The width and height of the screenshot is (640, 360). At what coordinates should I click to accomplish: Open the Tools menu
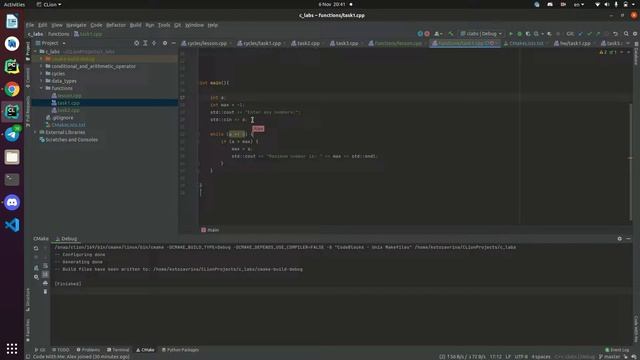pyautogui.click(x=164, y=25)
